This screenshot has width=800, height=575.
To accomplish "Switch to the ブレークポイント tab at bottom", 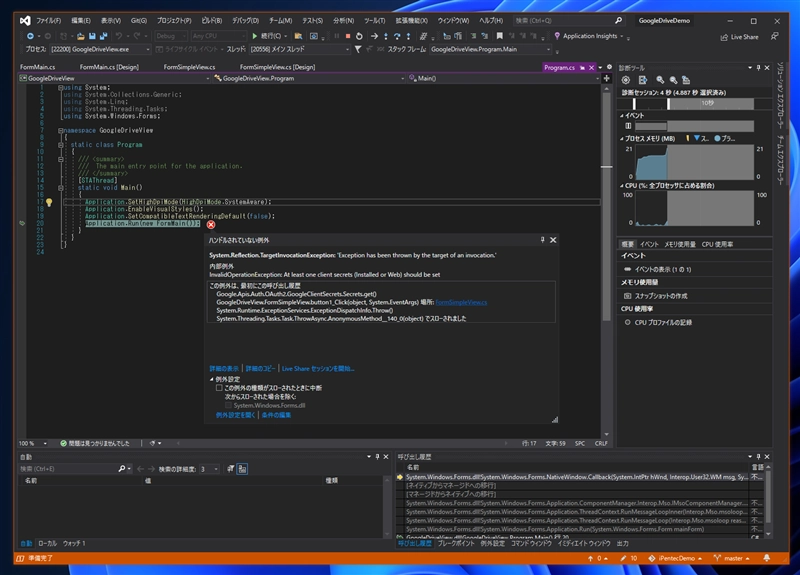I will tap(456, 544).
